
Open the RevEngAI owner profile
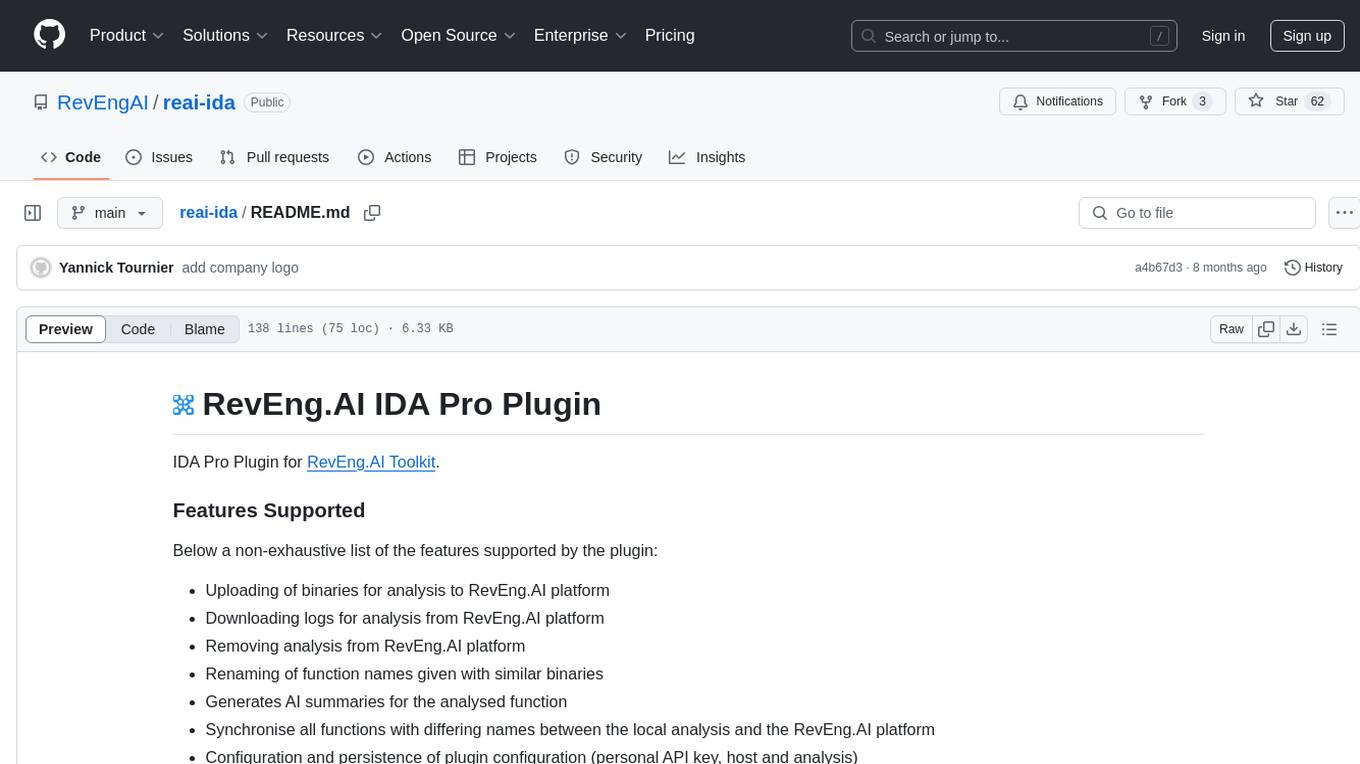click(103, 102)
